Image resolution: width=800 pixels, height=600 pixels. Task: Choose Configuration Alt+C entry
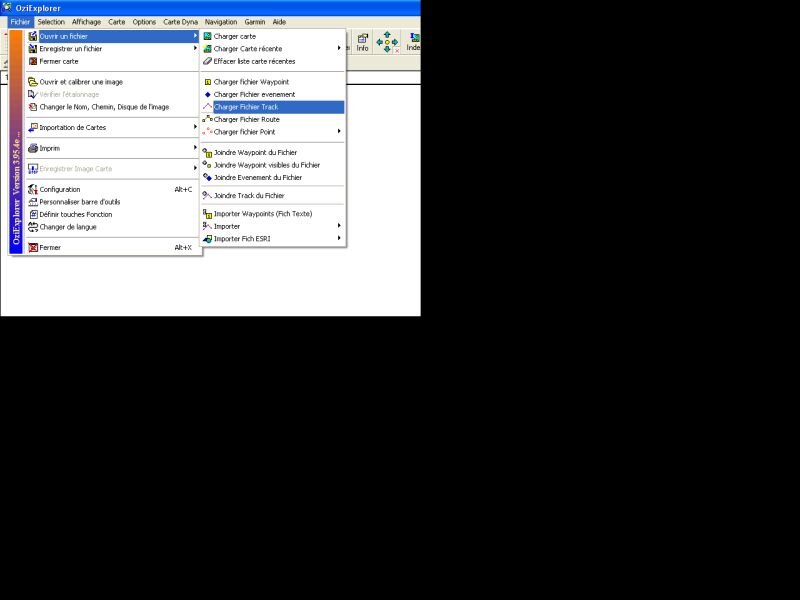point(113,189)
